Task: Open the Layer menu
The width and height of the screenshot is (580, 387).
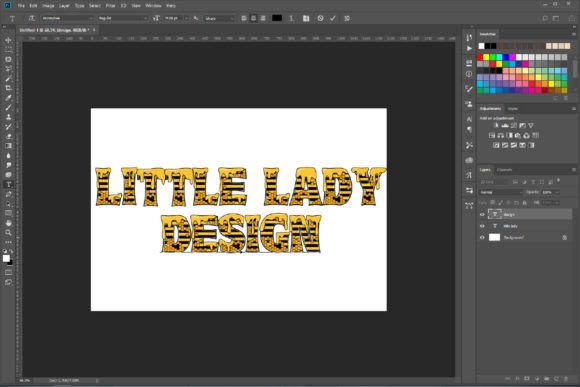Action: click(x=64, y=6)
